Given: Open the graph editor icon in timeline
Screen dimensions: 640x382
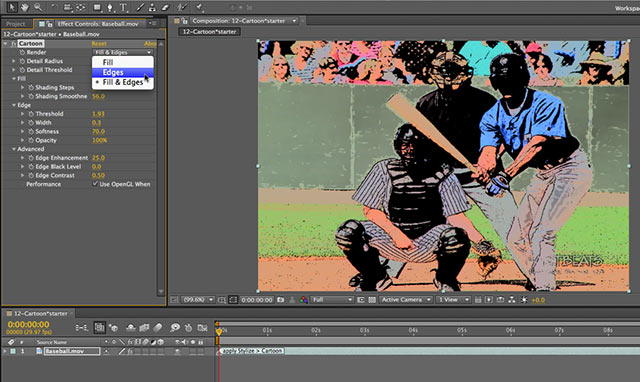Looking at the screenshot, I should pyautogui.click(x=202, y=328).
